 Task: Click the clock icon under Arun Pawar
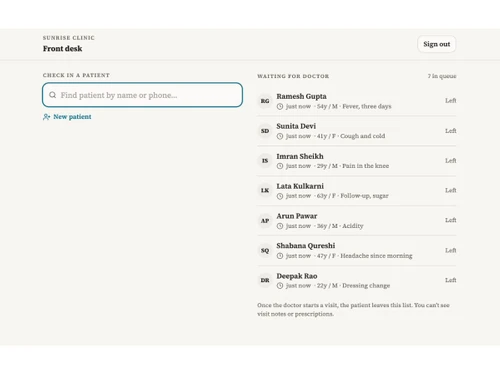[x=280, y=226]
